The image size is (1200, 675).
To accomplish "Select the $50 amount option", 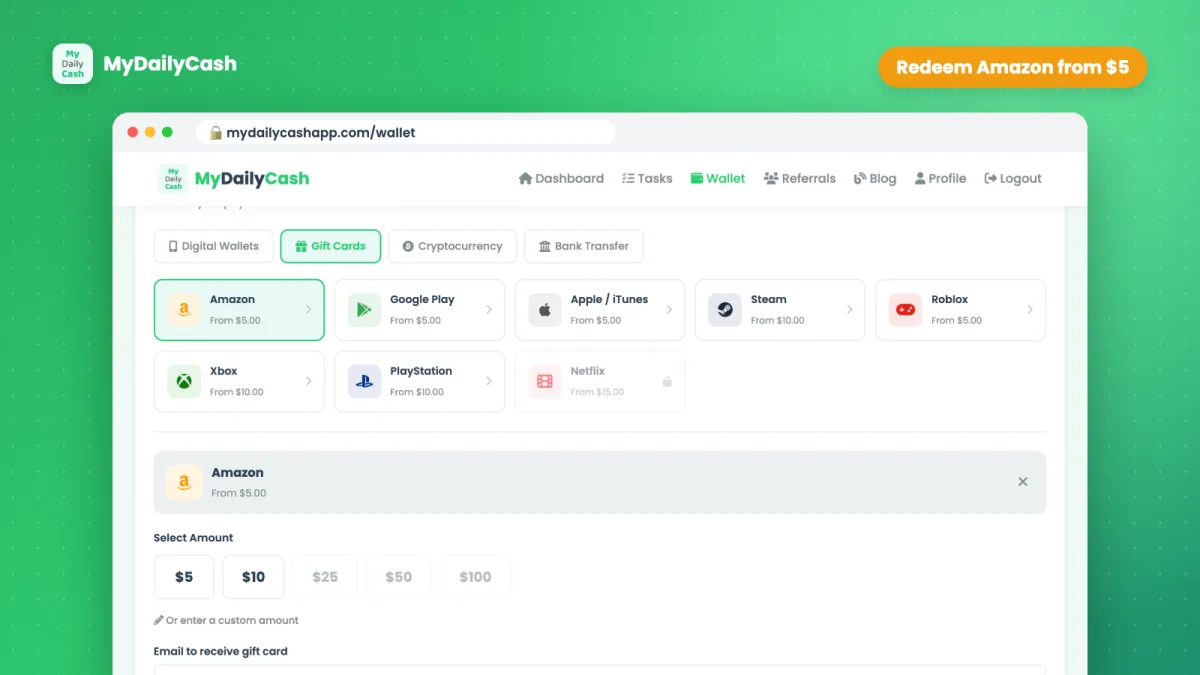I will coord(398,577).
